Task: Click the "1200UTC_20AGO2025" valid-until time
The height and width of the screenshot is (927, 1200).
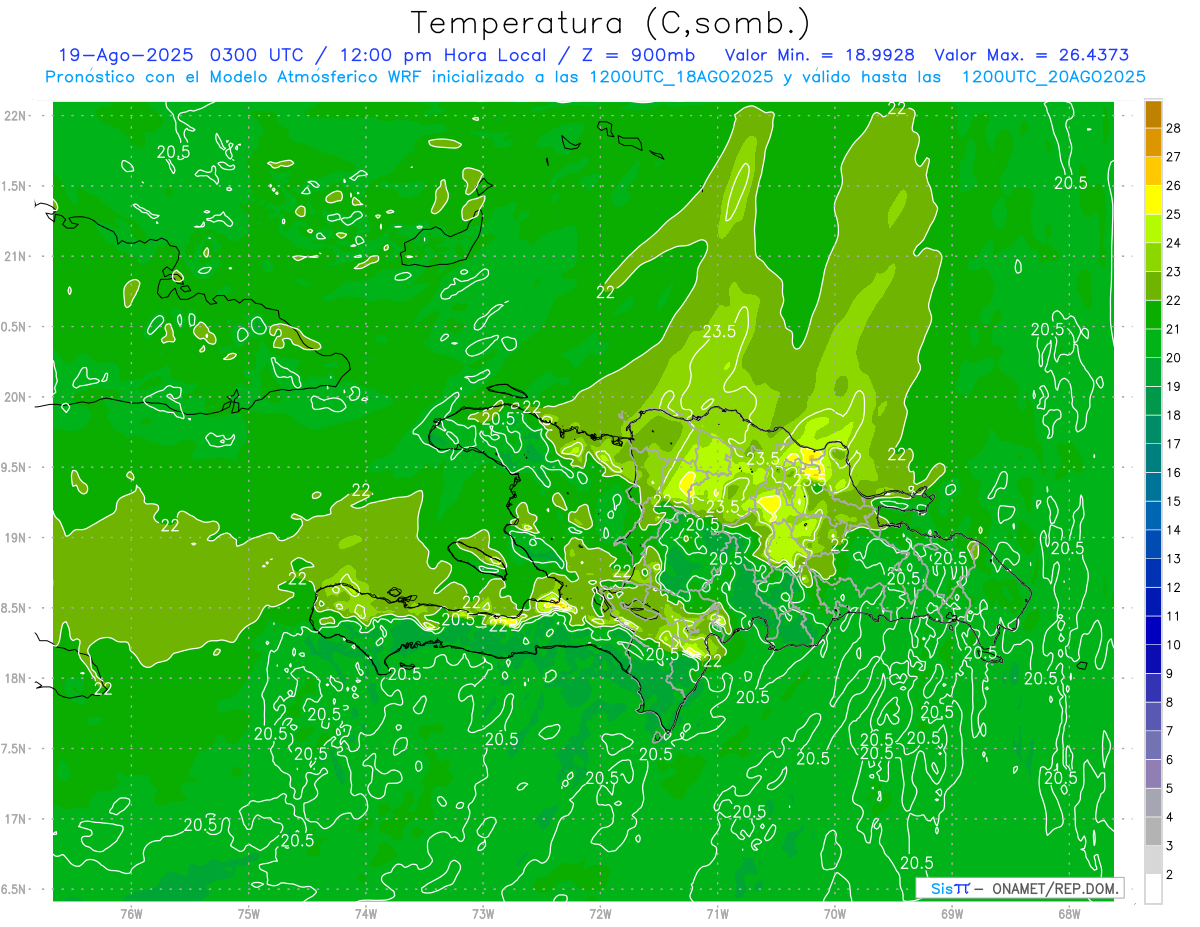Action: (1053, 77)
